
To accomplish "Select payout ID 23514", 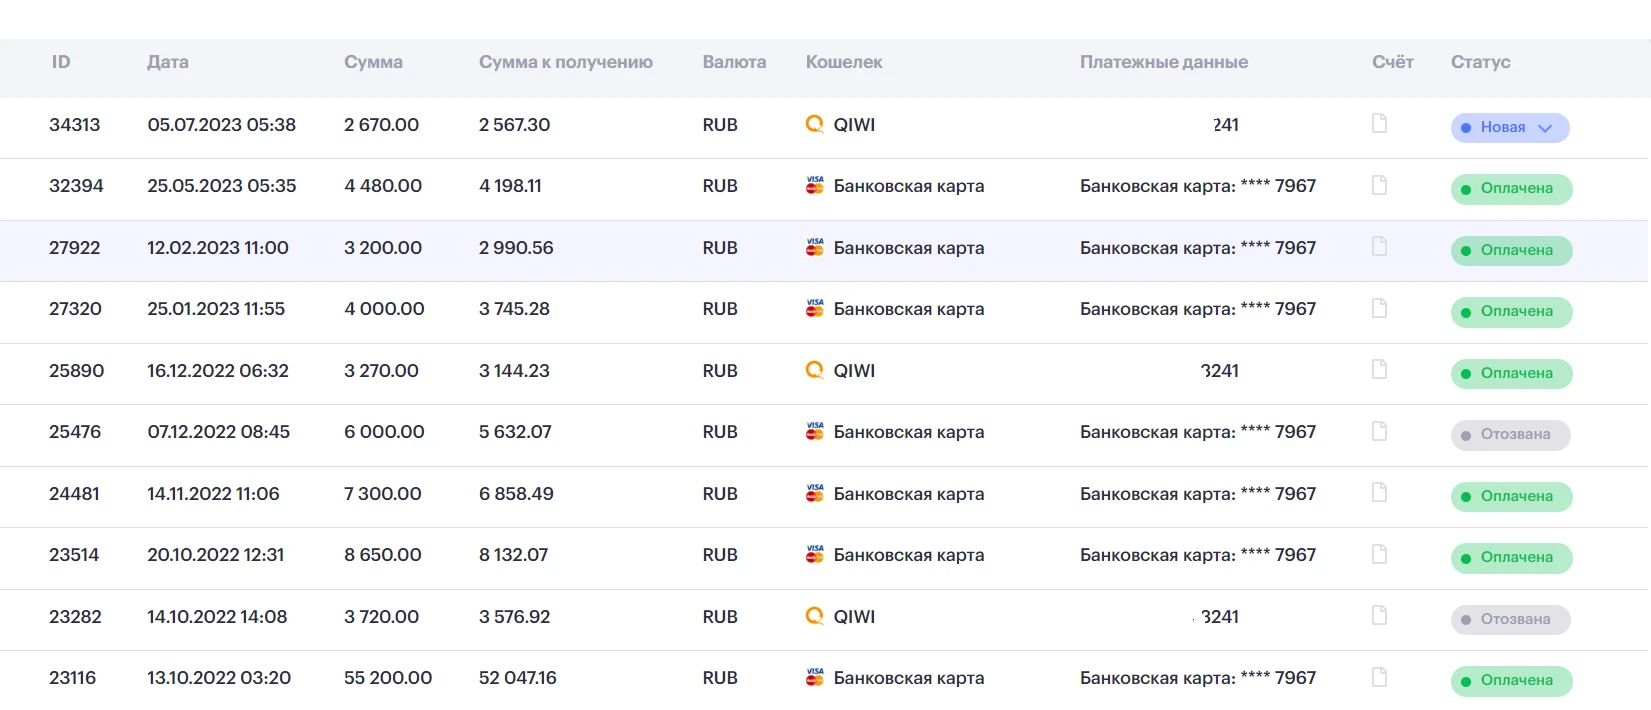I will point(74,555).
